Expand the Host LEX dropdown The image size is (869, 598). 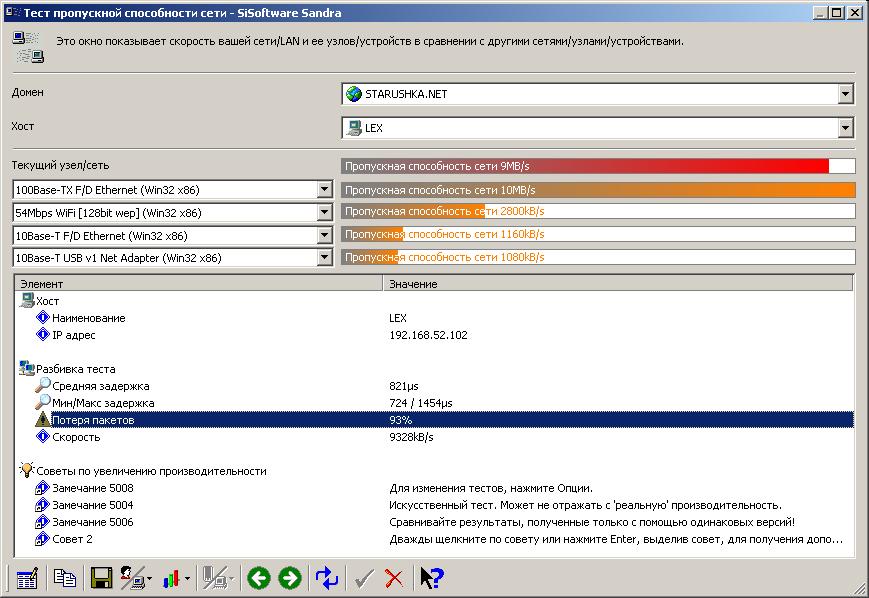click(846, 128)
